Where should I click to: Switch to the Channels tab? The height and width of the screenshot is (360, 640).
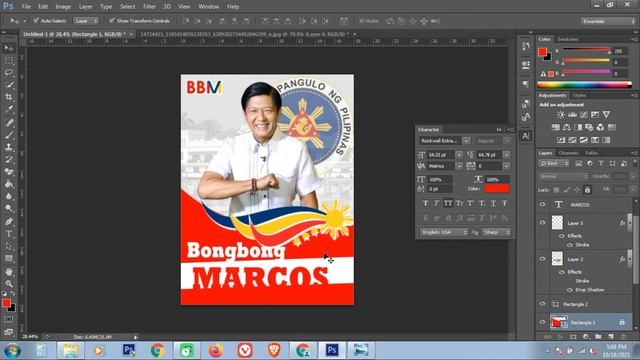pos(568,153)
